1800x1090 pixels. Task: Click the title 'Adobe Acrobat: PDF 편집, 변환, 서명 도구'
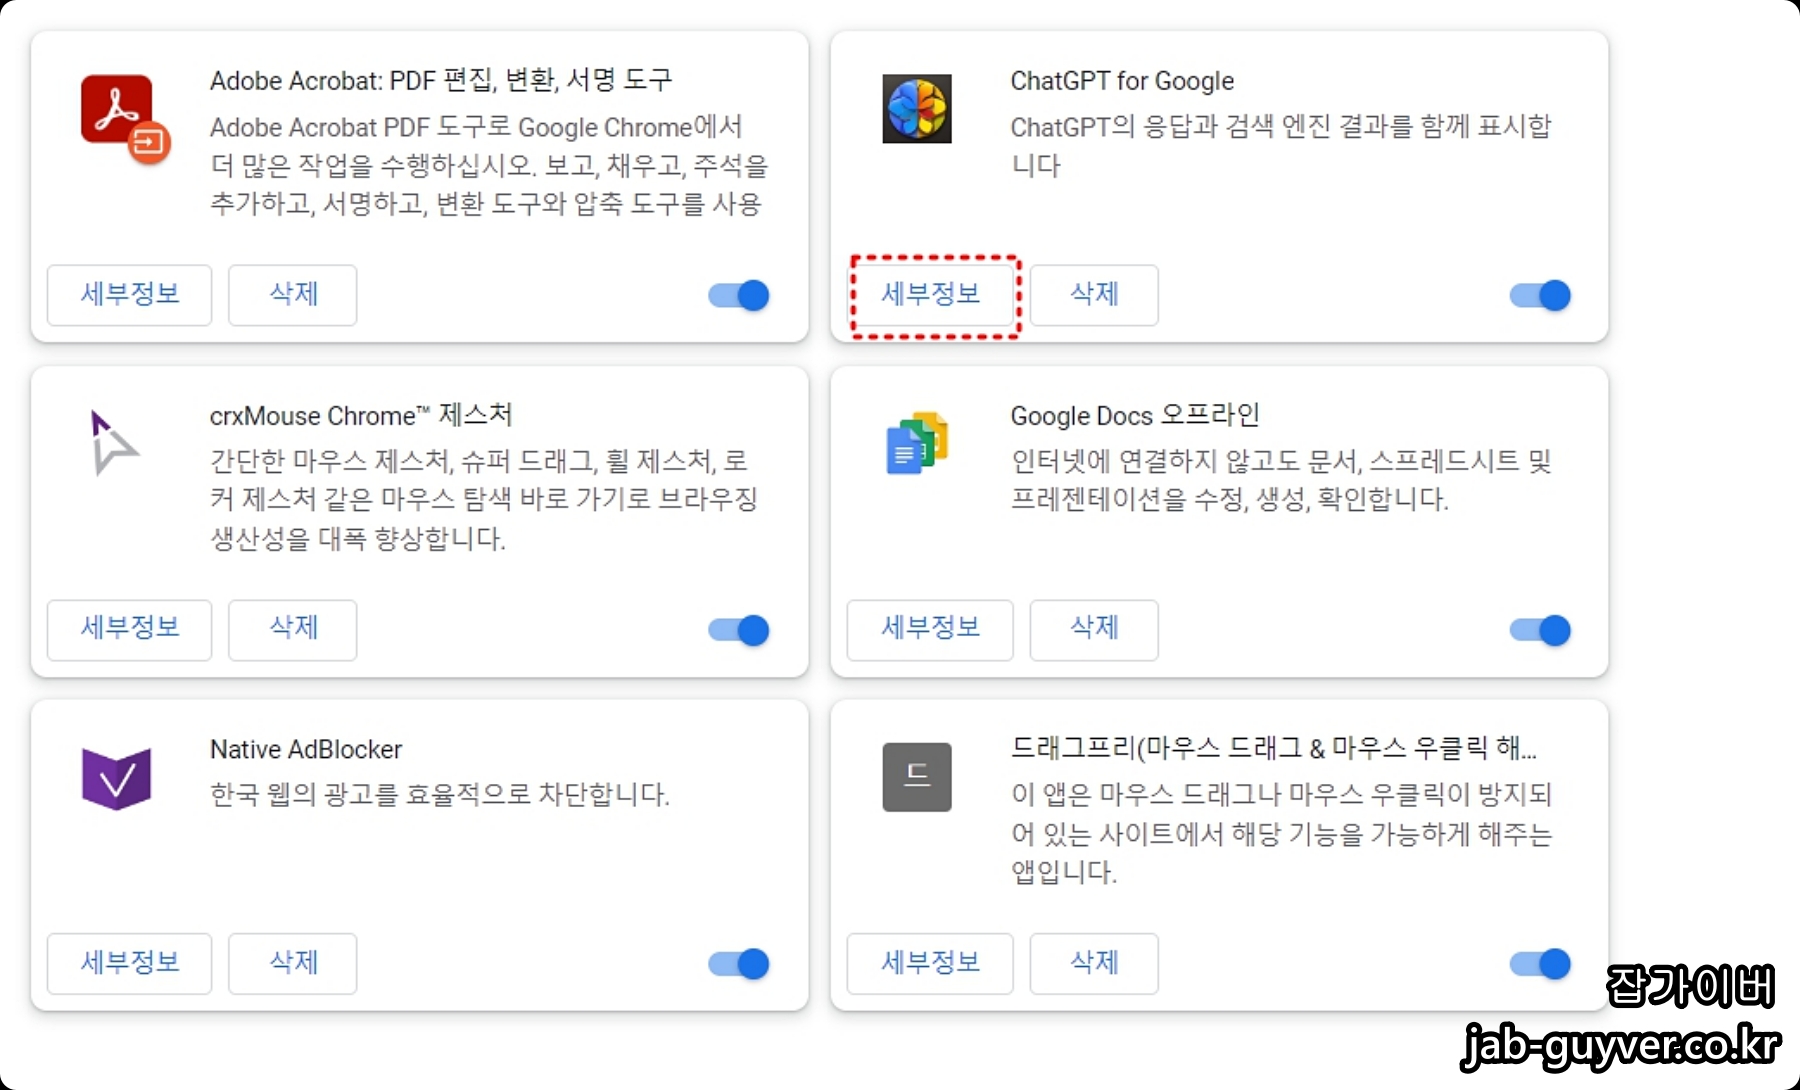pyautogui.click(x=441, y=80)
